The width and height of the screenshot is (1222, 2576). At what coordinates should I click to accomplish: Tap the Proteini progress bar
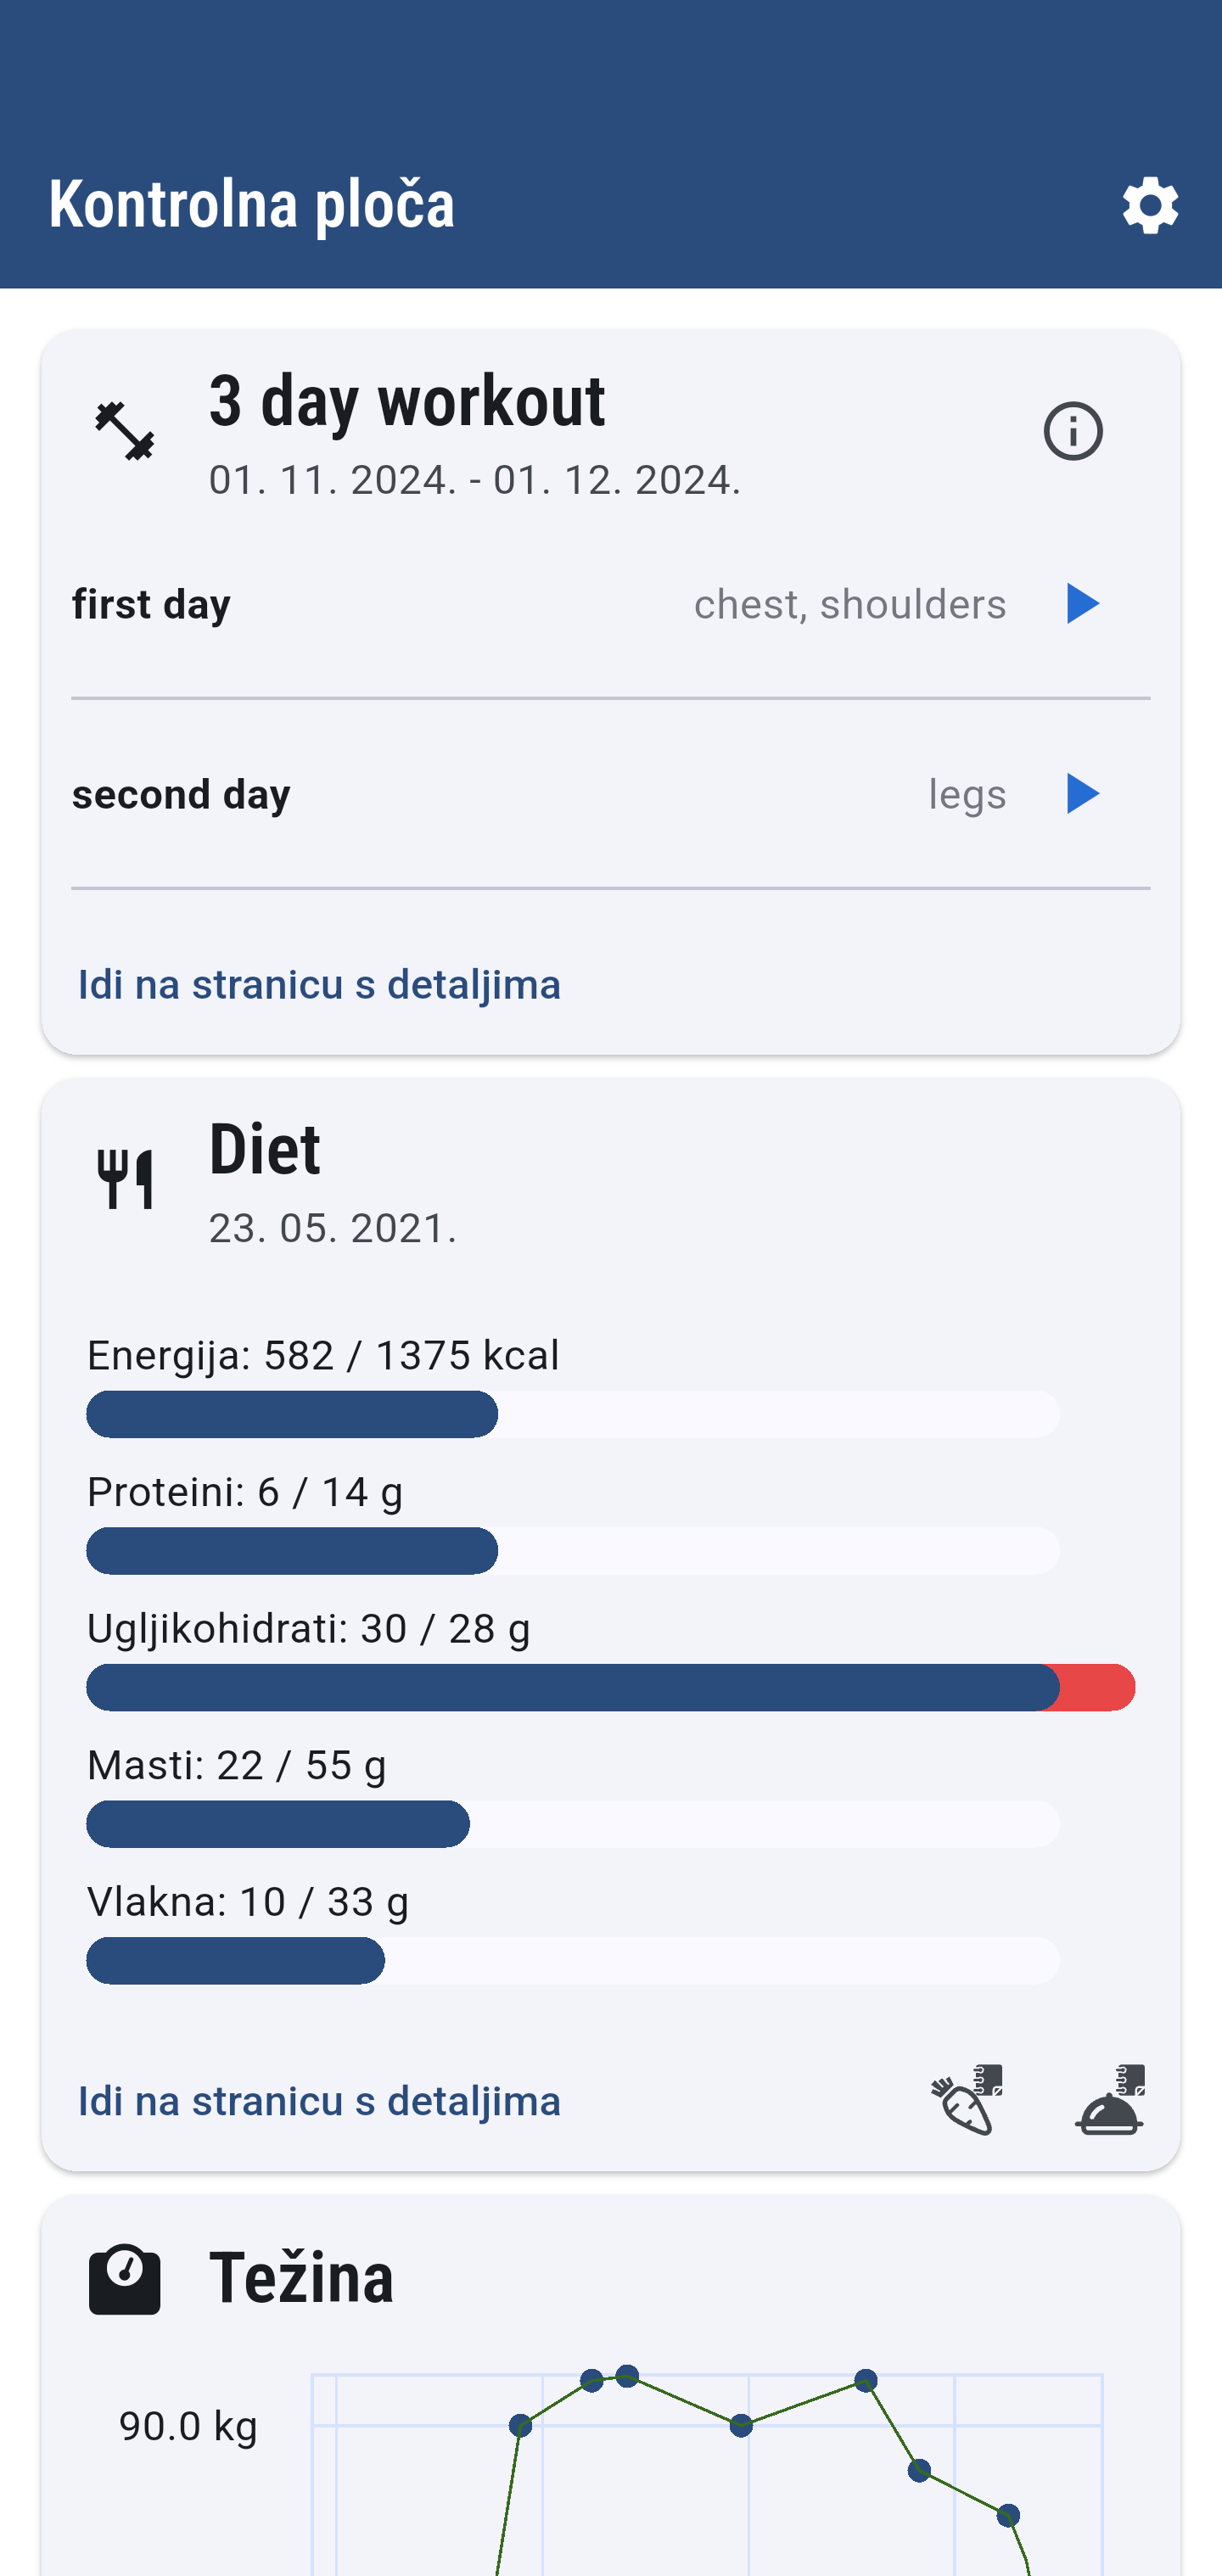pos(573,1551)
